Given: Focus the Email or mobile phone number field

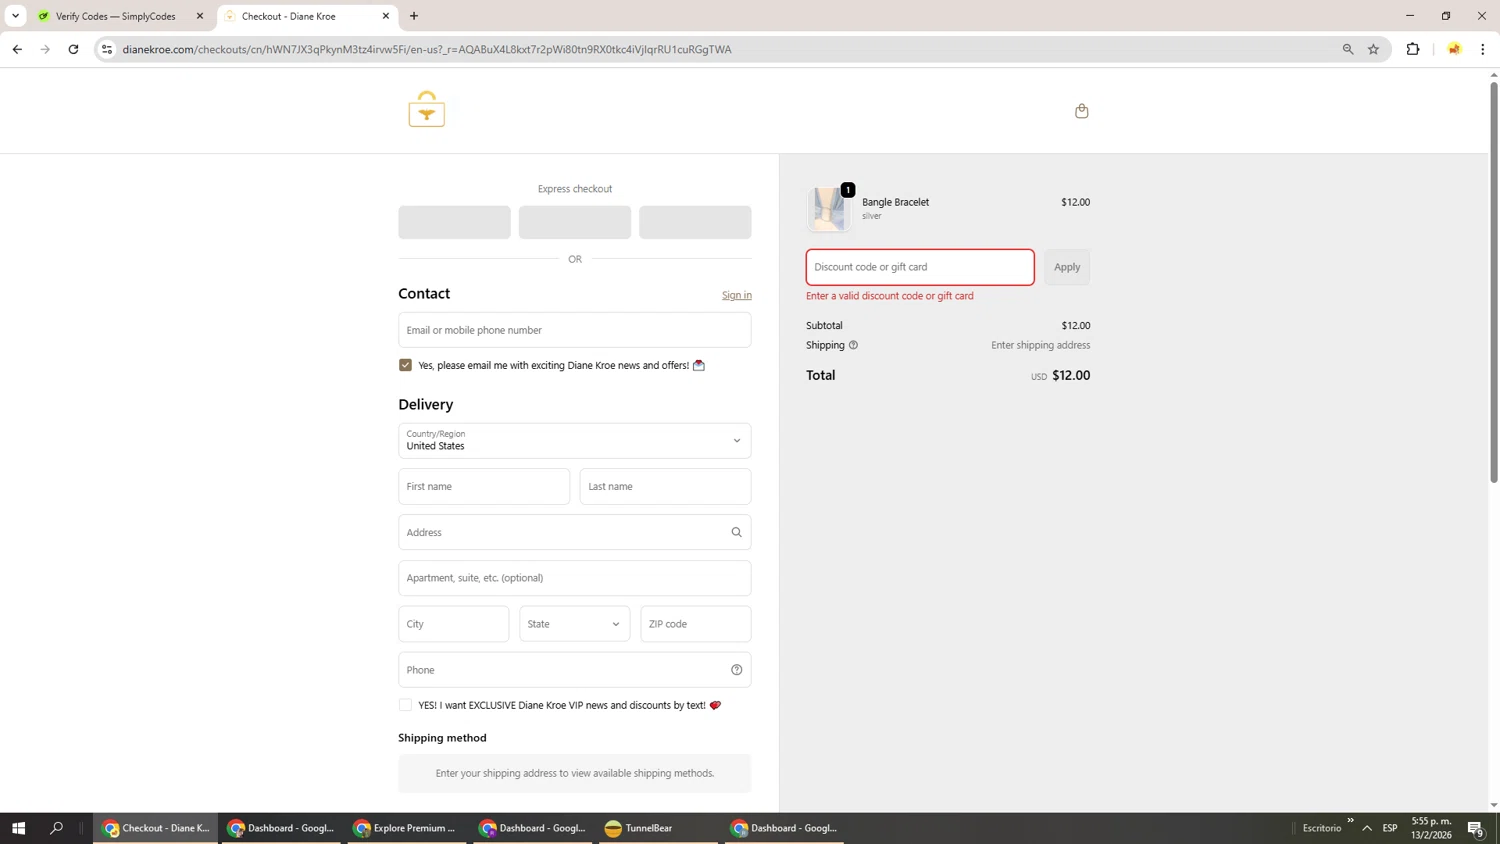Looking at the screenshot, I should [x=575, y=330].
